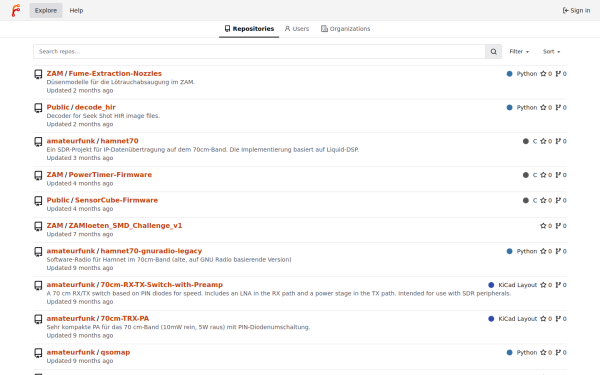The height and width of the screenshot is (375, 600).
Task: Open the qsomap repository link
Action: [x=115, y=352]
